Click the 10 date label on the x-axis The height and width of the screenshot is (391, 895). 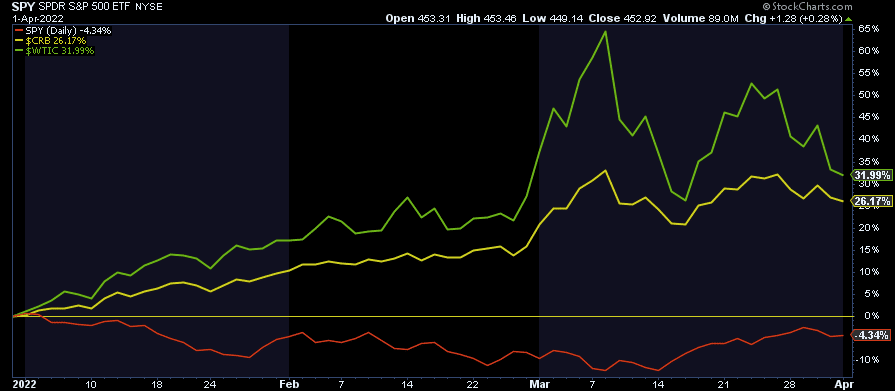coord(90,384)
